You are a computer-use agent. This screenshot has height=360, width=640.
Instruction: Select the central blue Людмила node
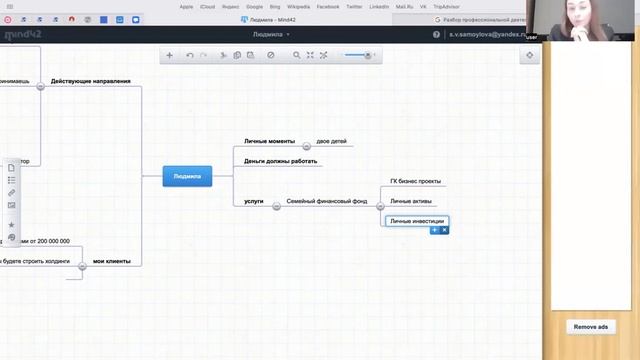187,176
